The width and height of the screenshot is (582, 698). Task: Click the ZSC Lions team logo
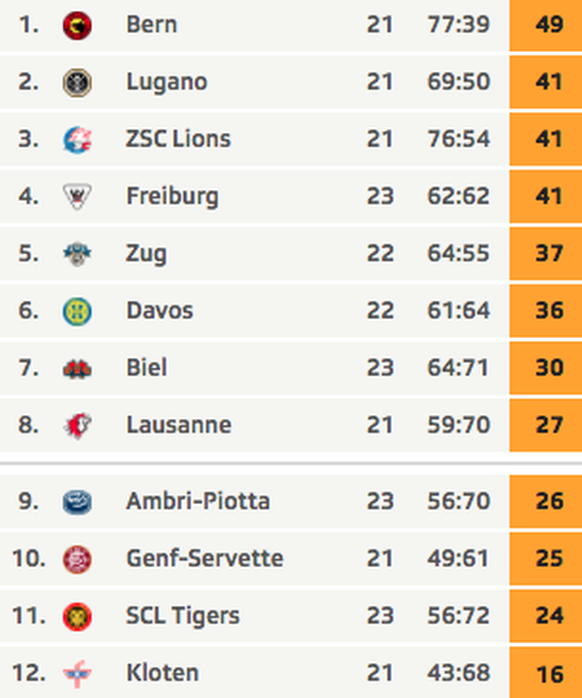(77, 140)
